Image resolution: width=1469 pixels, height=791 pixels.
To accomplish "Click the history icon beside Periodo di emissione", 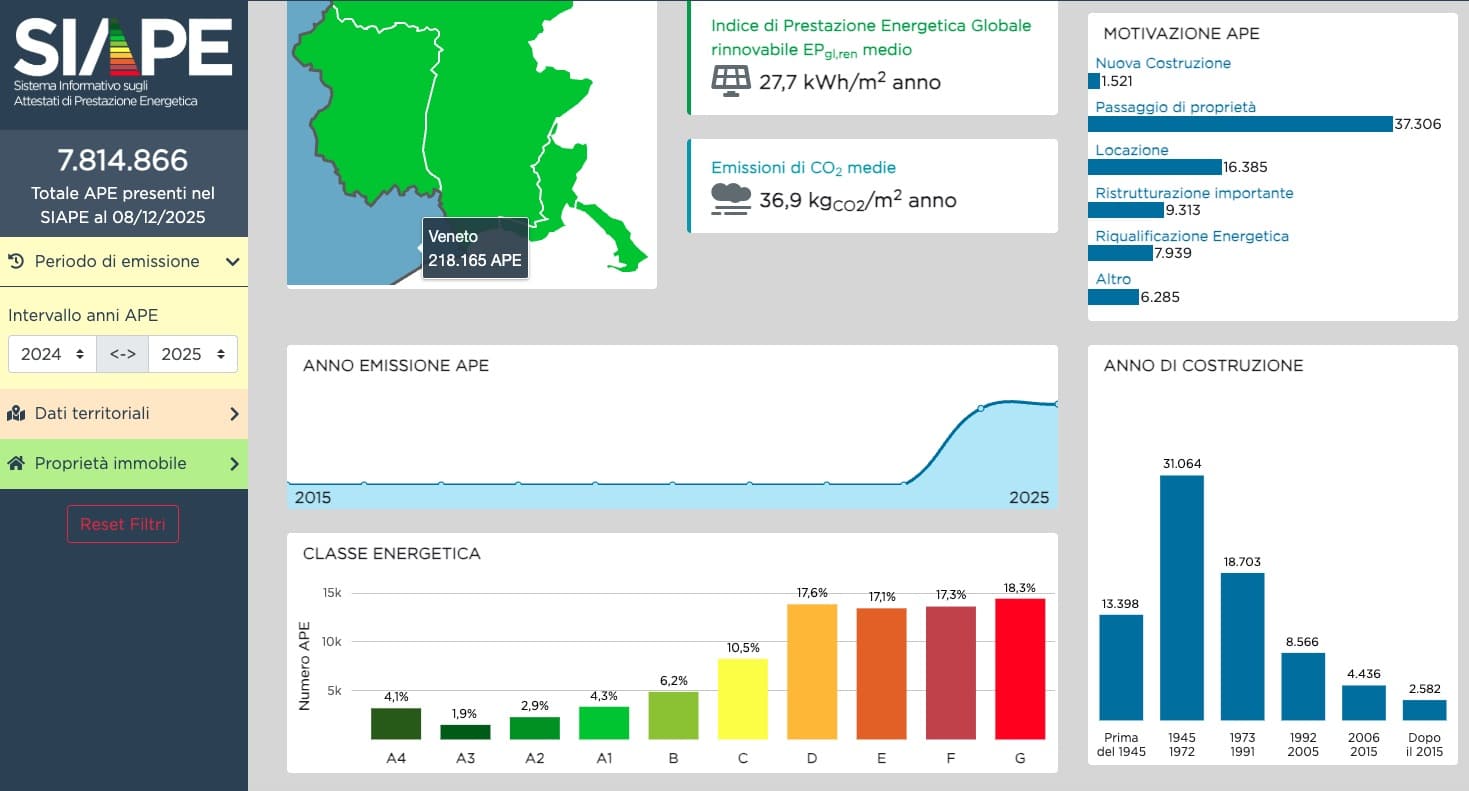I will coord(17,262).
